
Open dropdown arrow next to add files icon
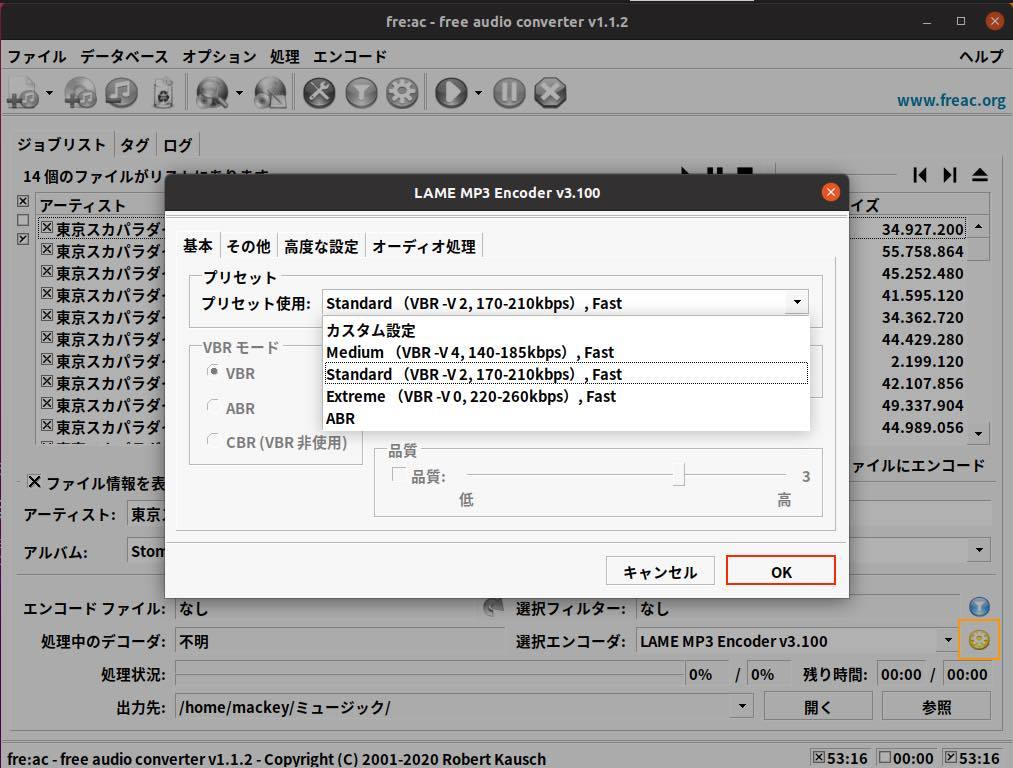pos(49,94)
